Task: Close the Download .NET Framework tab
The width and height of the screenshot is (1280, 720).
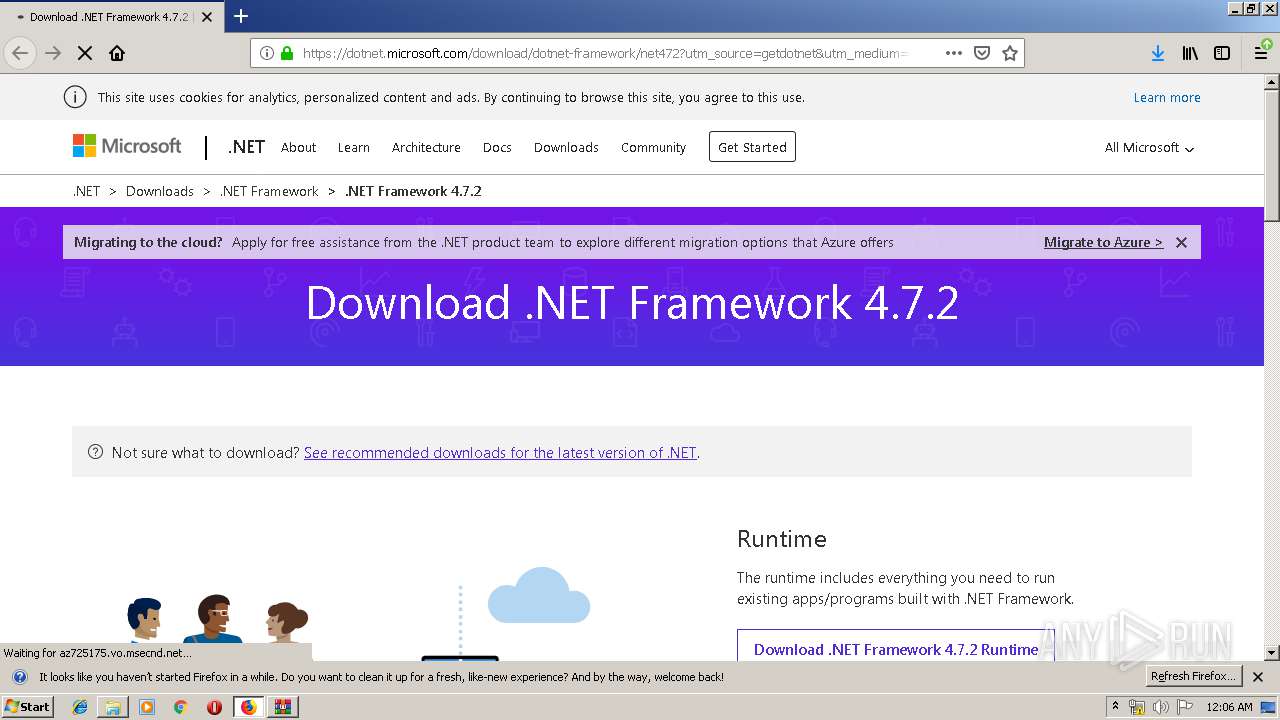Action: [x=207, y=17]
